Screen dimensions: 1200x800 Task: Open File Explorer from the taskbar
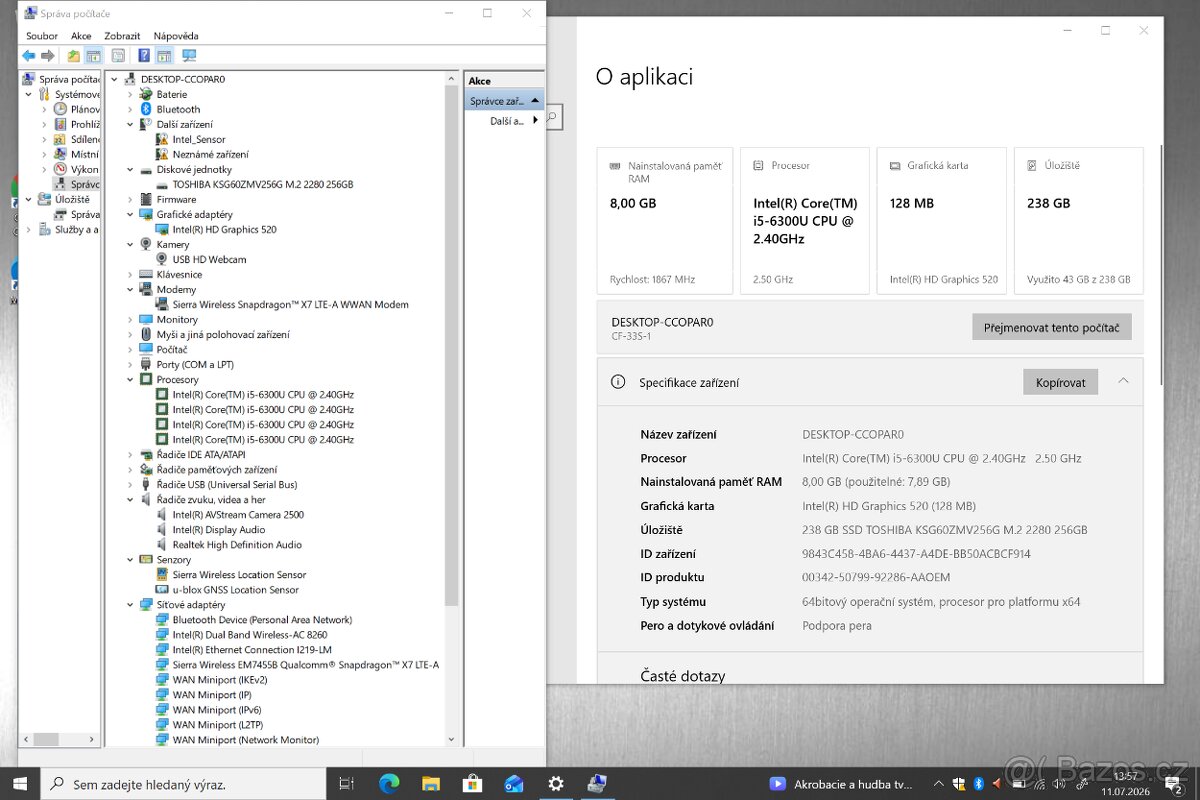[x=431, y=784]
